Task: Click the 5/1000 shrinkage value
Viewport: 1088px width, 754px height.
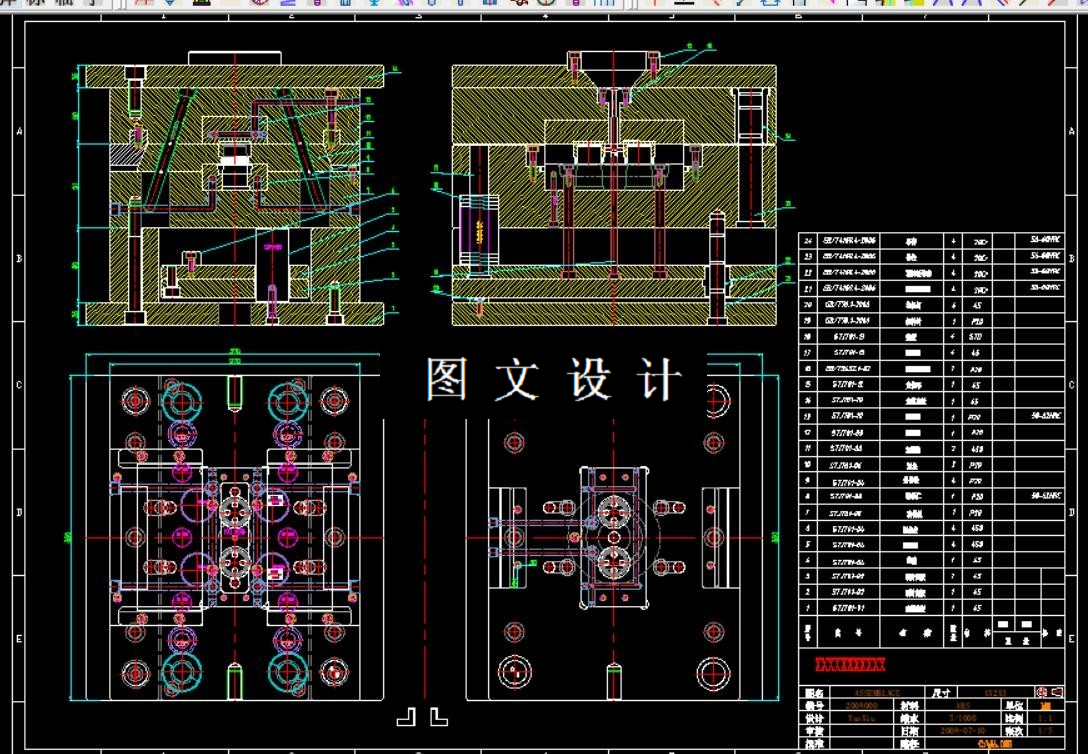Action: click(x=962, y=718)
